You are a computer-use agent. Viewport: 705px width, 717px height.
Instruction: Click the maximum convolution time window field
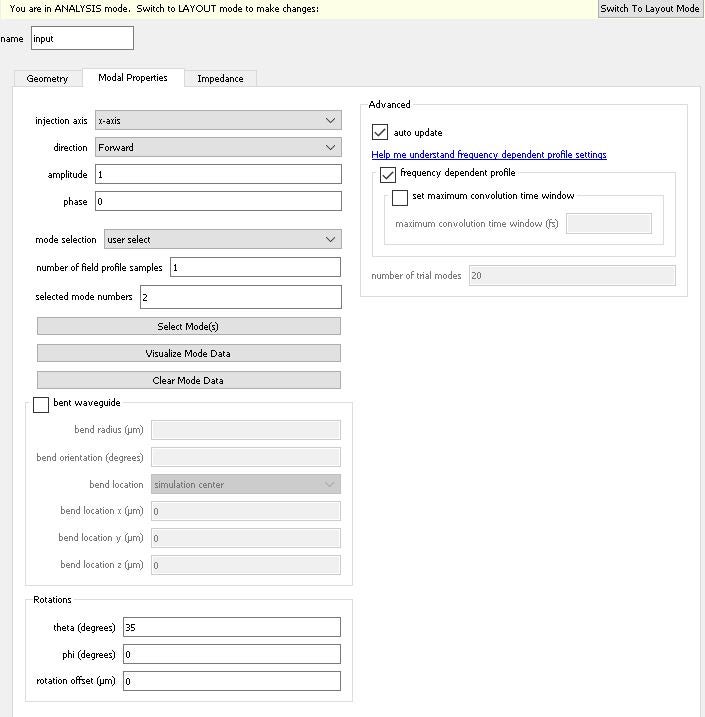tap(609, 224)
